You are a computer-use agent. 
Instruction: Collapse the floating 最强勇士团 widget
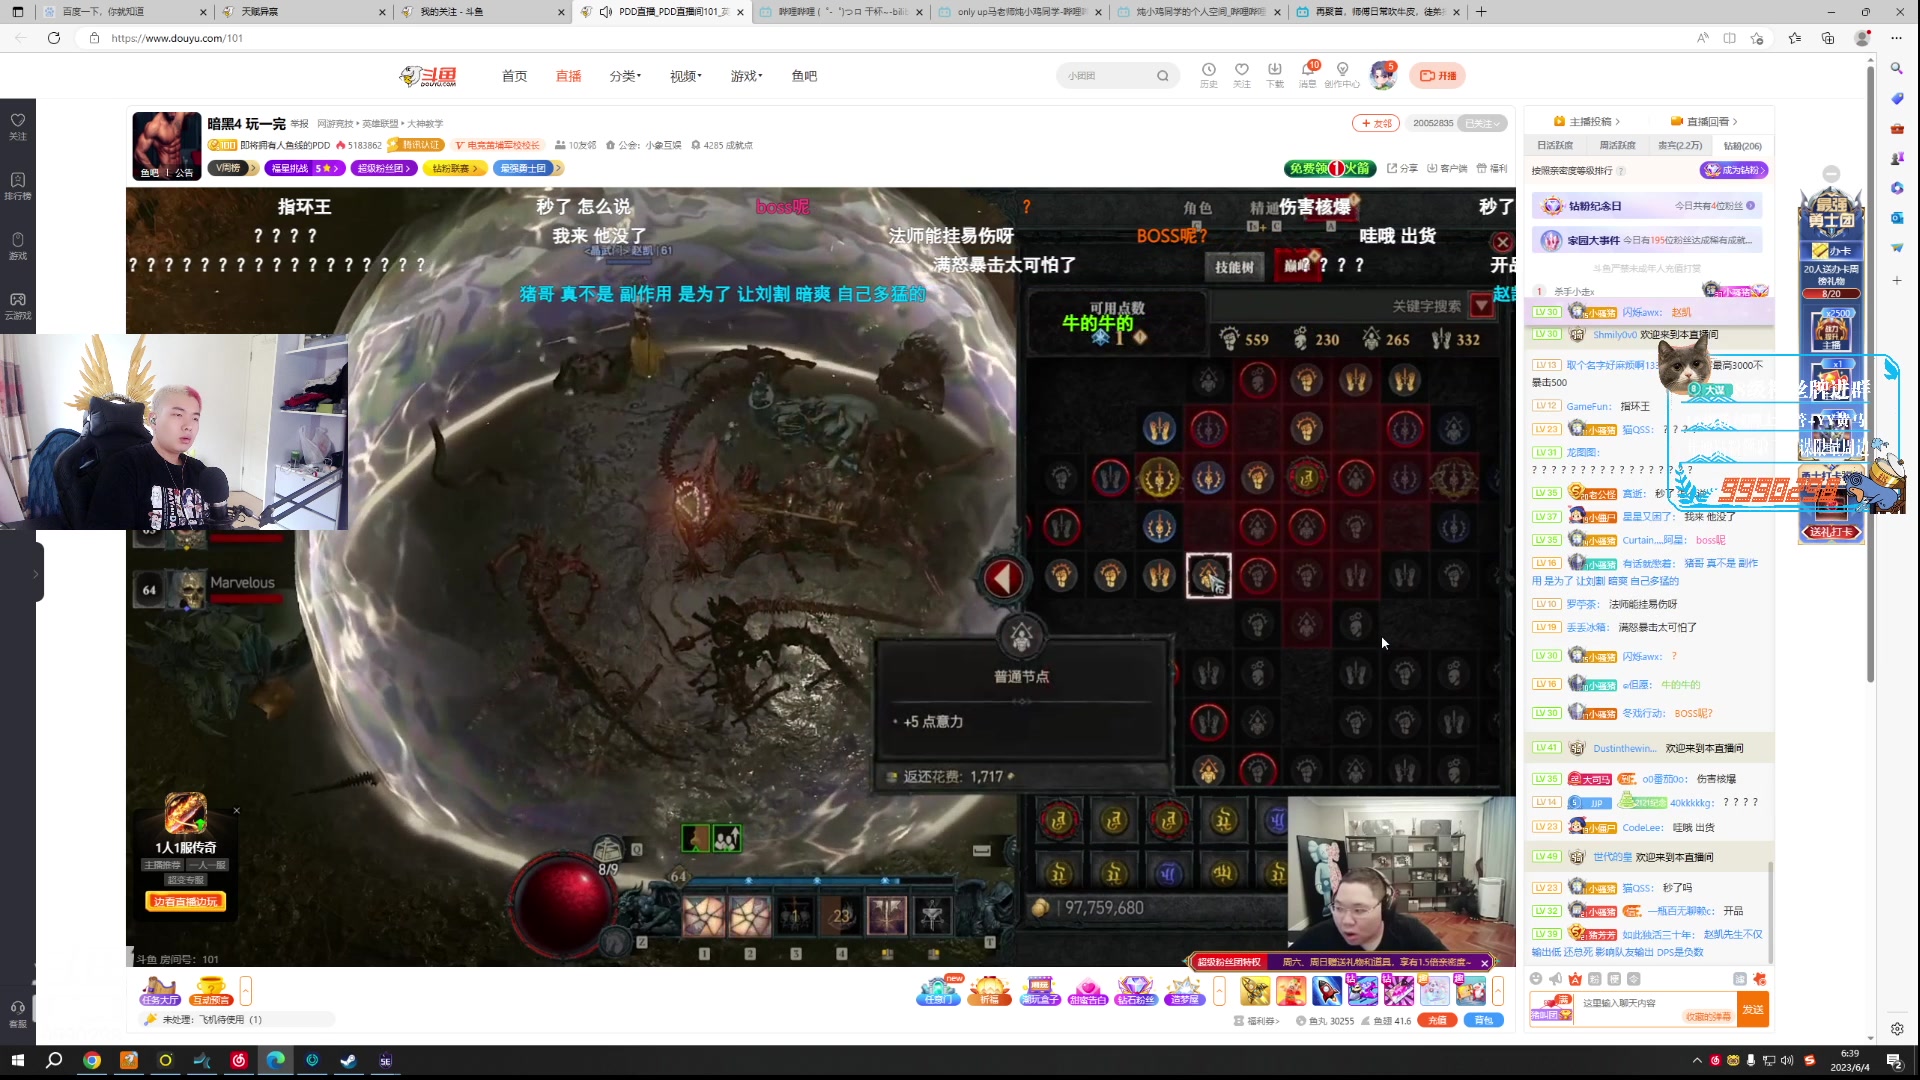[1831, 173]
